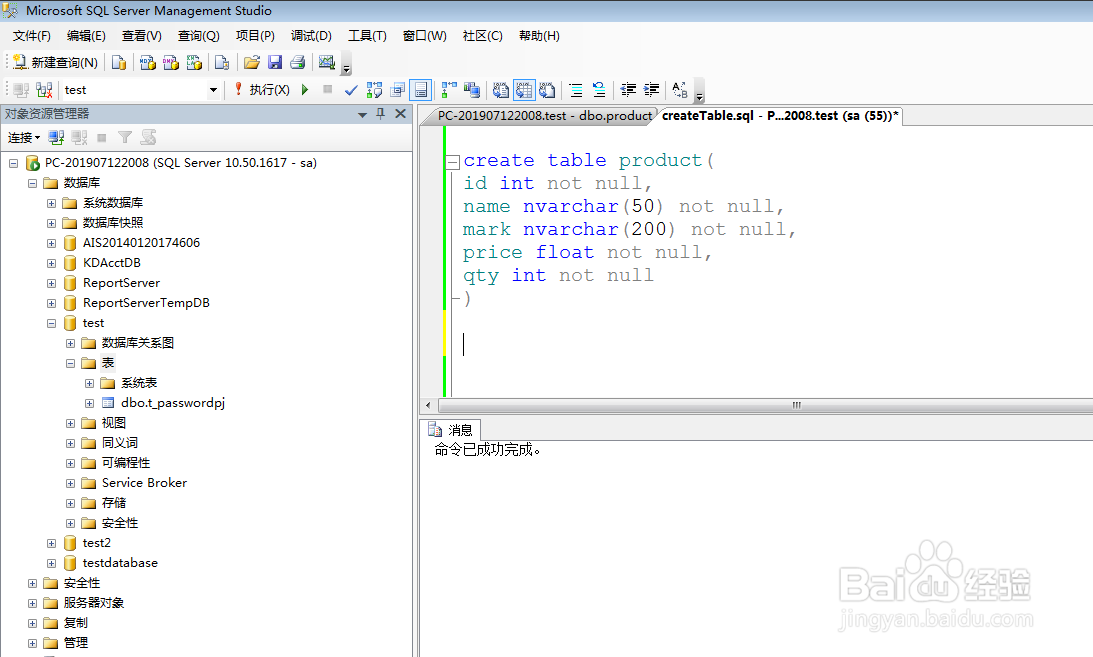Open the Community (社区) menu
This screenshot has height=657, width=1093.
482,36
